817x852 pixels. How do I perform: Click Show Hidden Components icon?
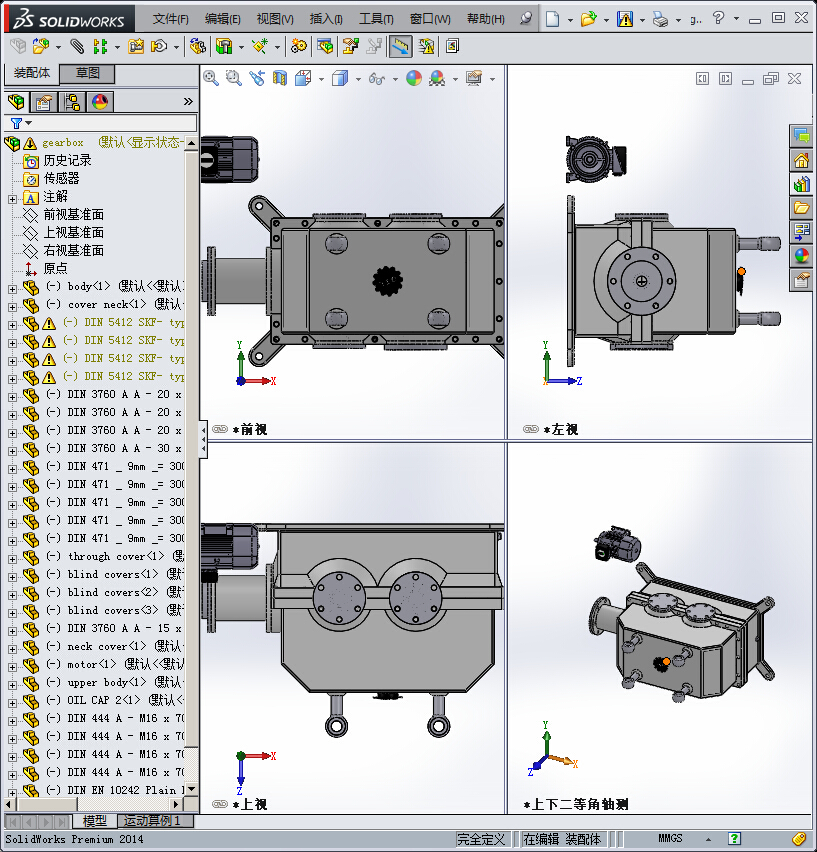[198, 47]
